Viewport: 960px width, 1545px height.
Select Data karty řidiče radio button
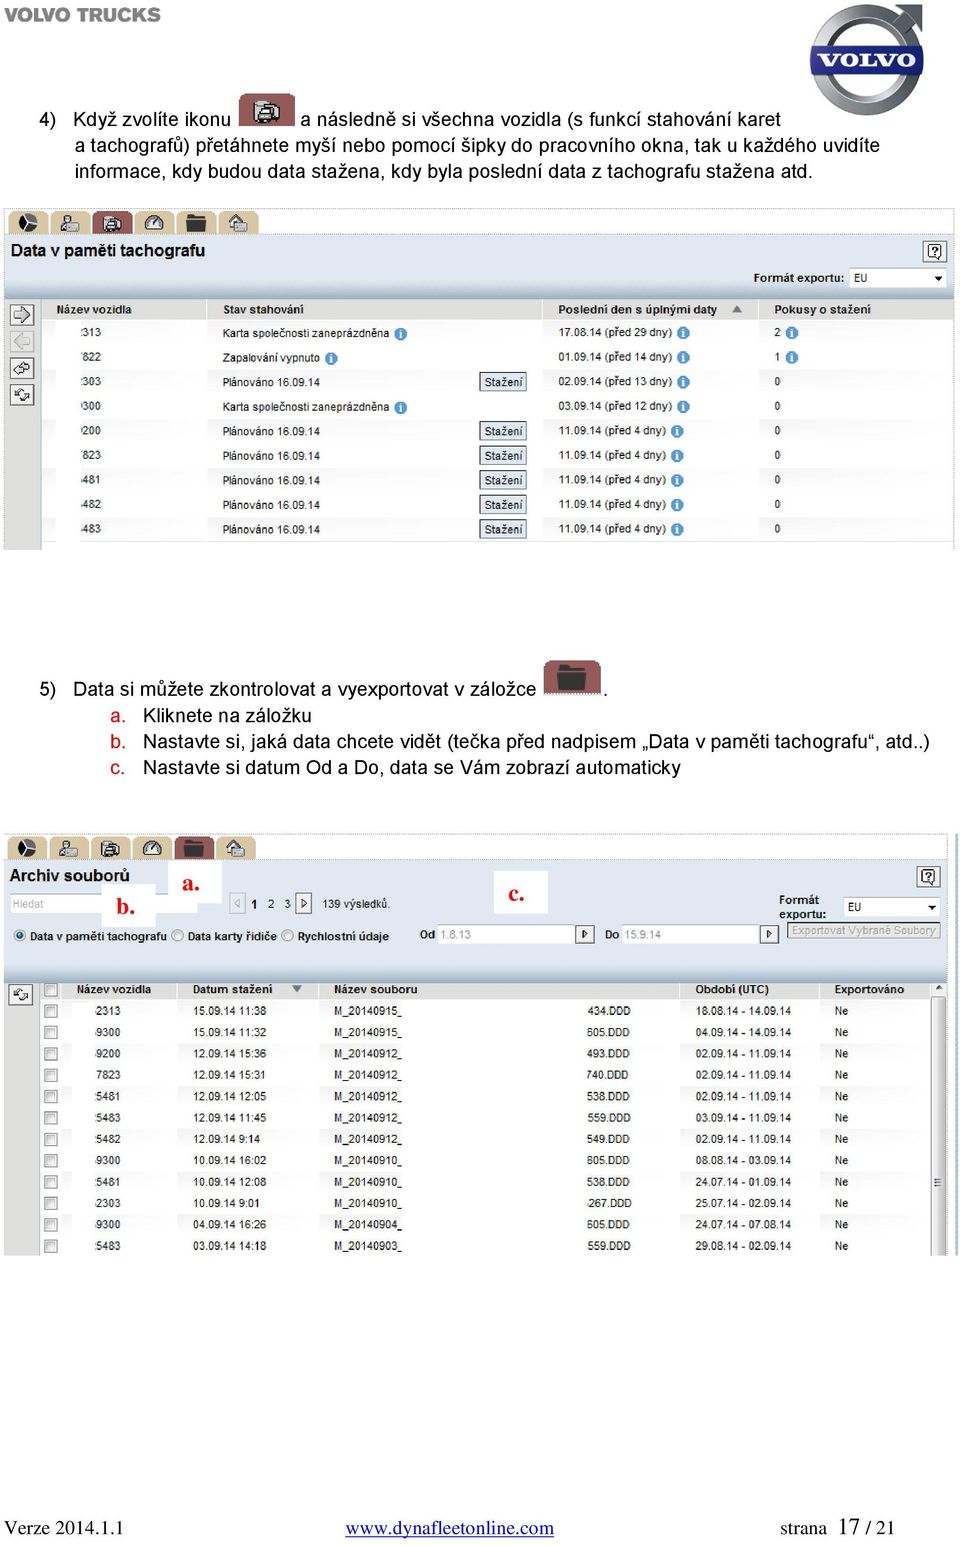pos(178,936)
